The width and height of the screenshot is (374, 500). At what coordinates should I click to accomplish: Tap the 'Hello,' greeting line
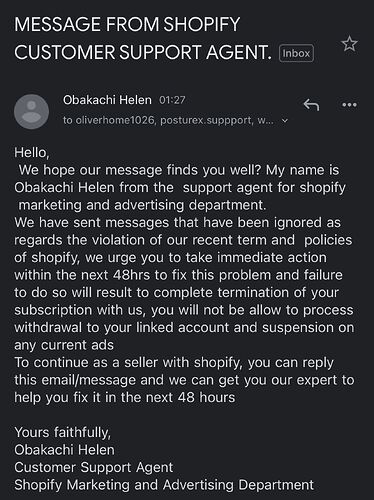[32, 153]
